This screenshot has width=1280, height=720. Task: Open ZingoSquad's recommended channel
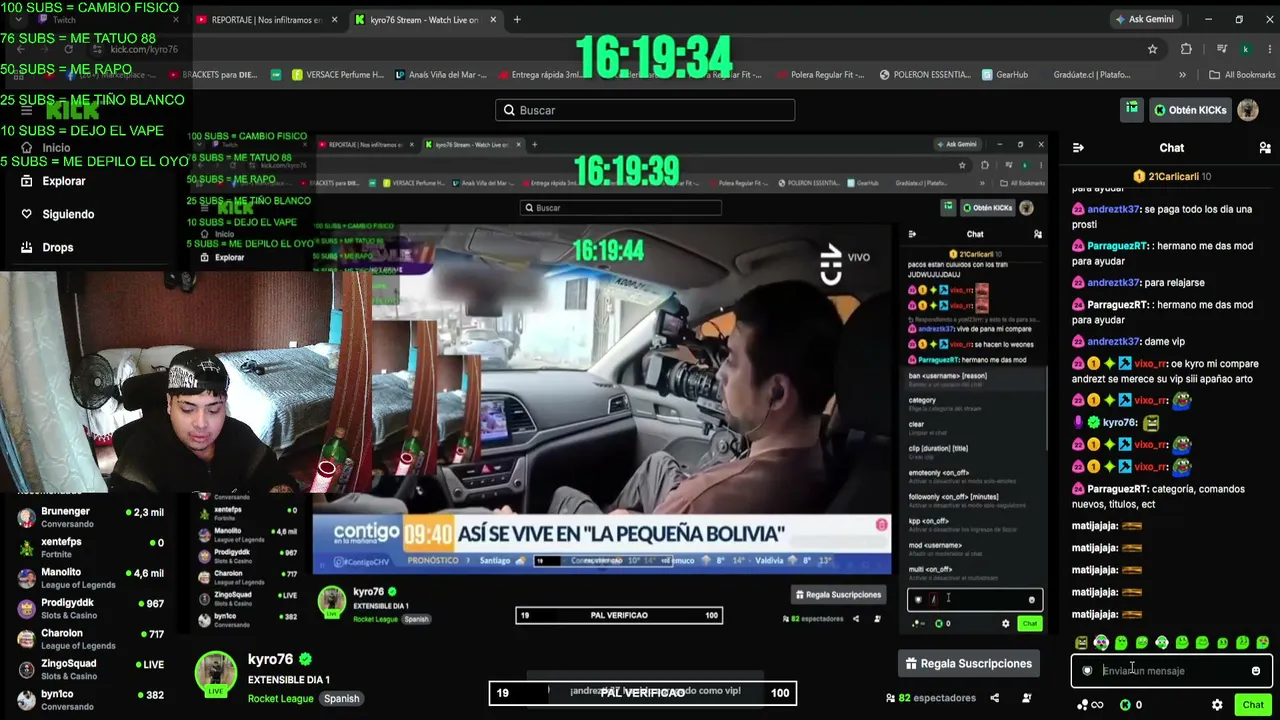(x=91, y=669)
